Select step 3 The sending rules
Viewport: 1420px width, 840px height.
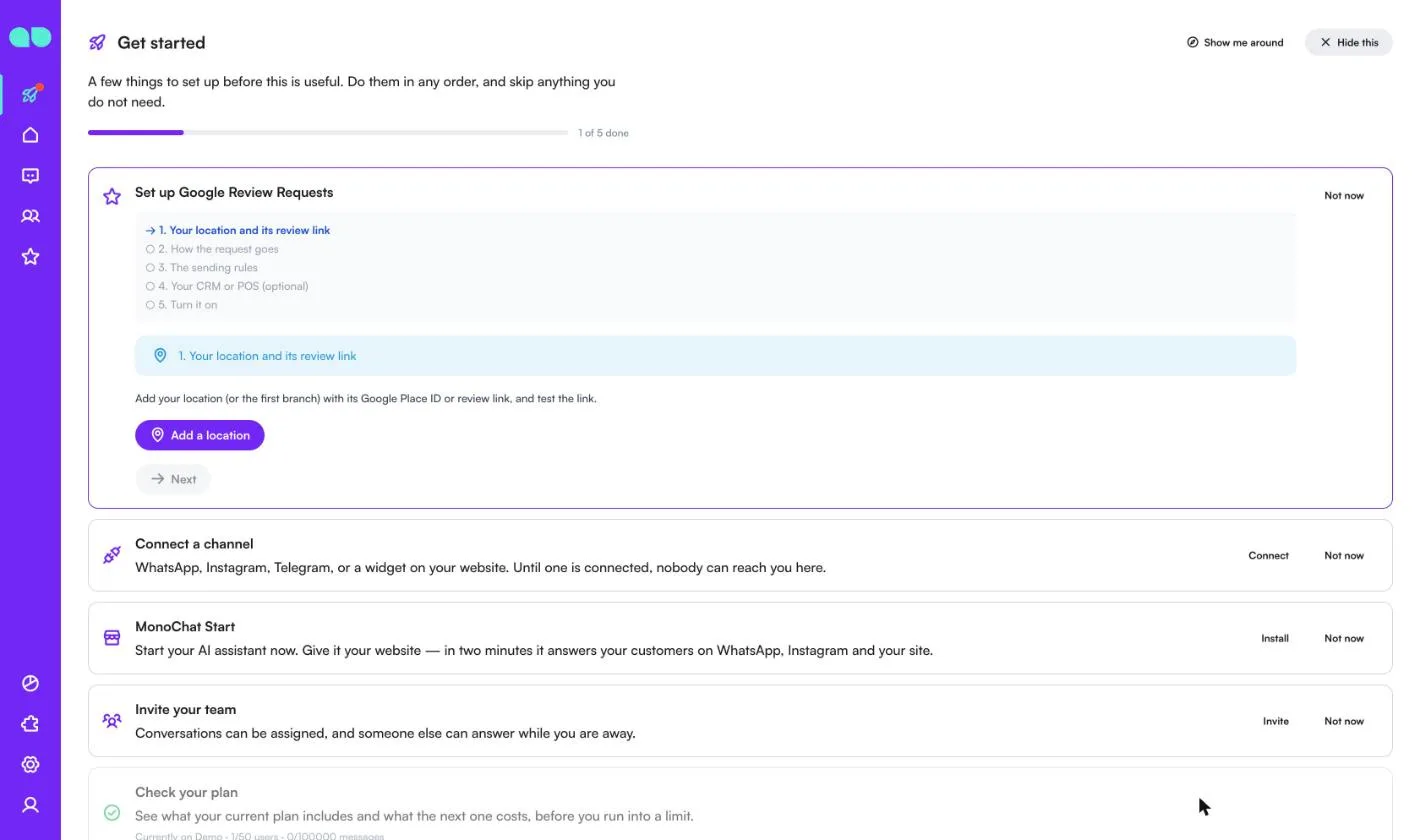pyautogui.click(x=201, y=267)
